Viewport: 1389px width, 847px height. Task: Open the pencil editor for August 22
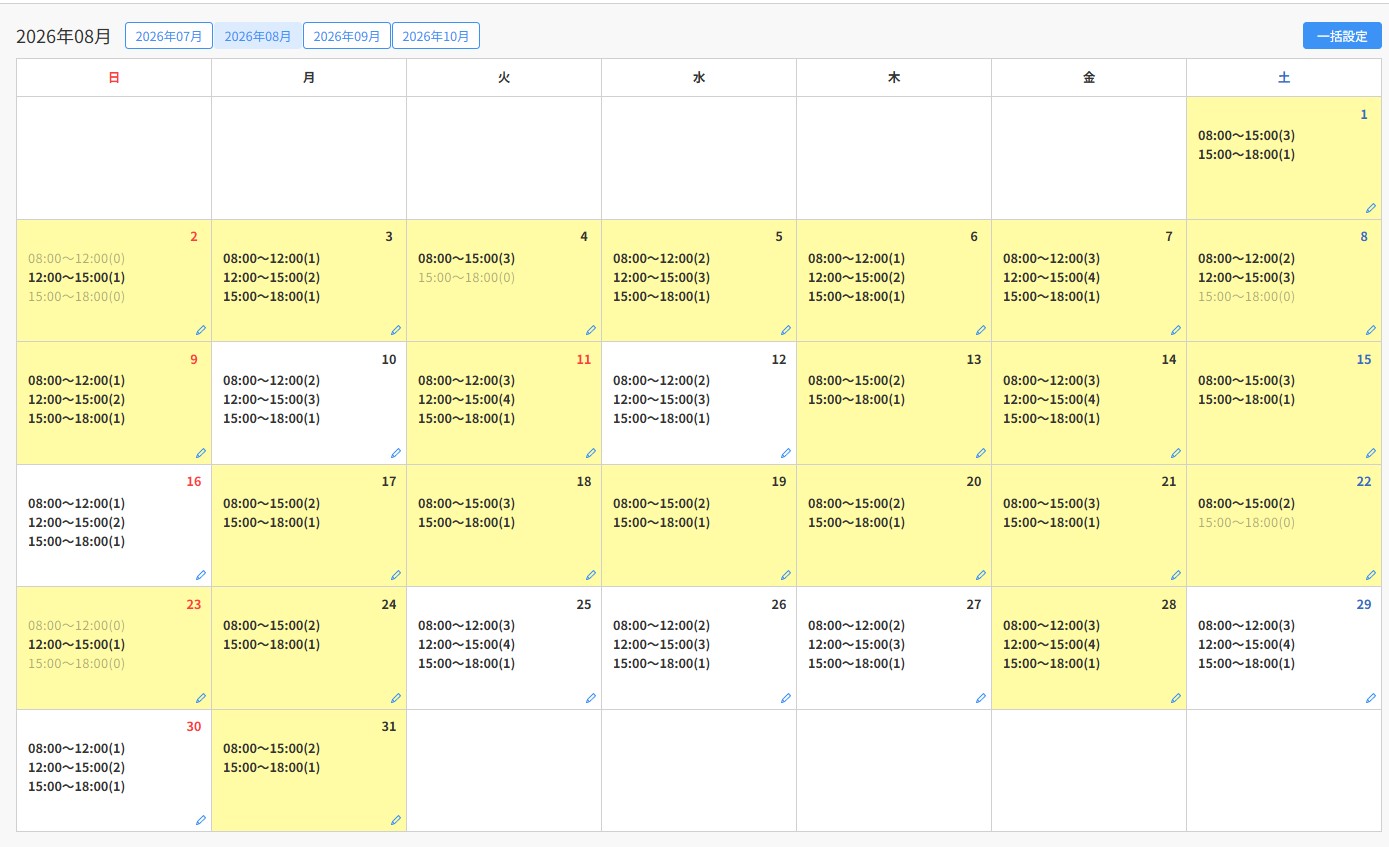pyautogui.click(x=1371, y=575)
